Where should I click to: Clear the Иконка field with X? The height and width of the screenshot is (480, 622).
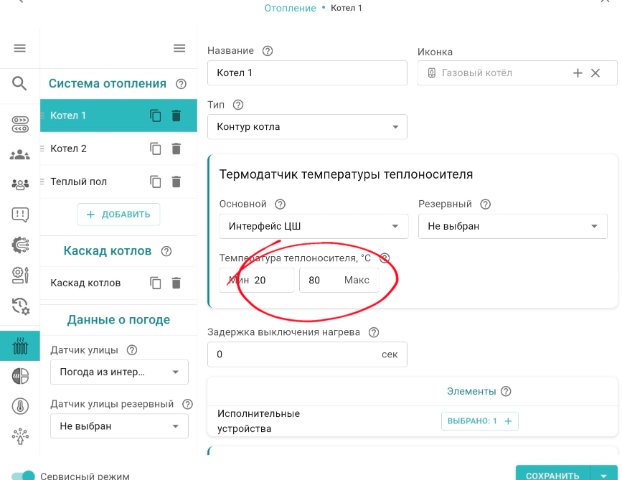click(x=596, y=73)
